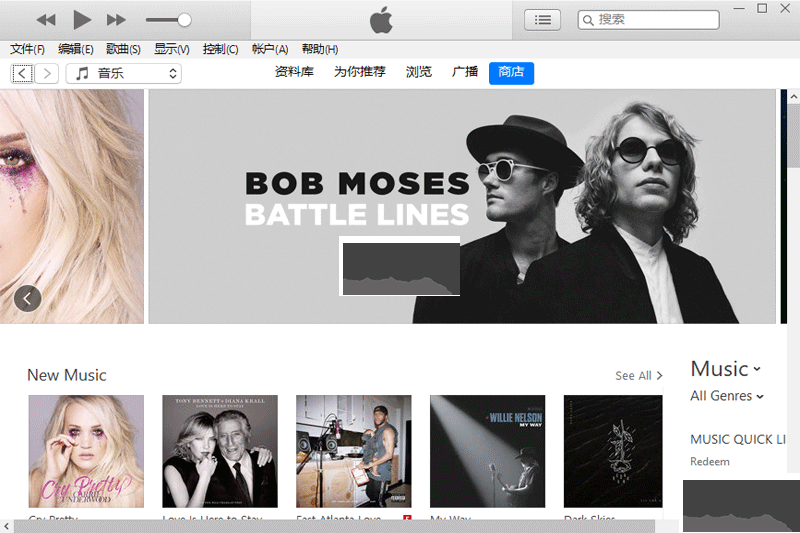Open the Willie Nelson My Way album
This screenshot has height=533, width=800.
tap(487, 451)
